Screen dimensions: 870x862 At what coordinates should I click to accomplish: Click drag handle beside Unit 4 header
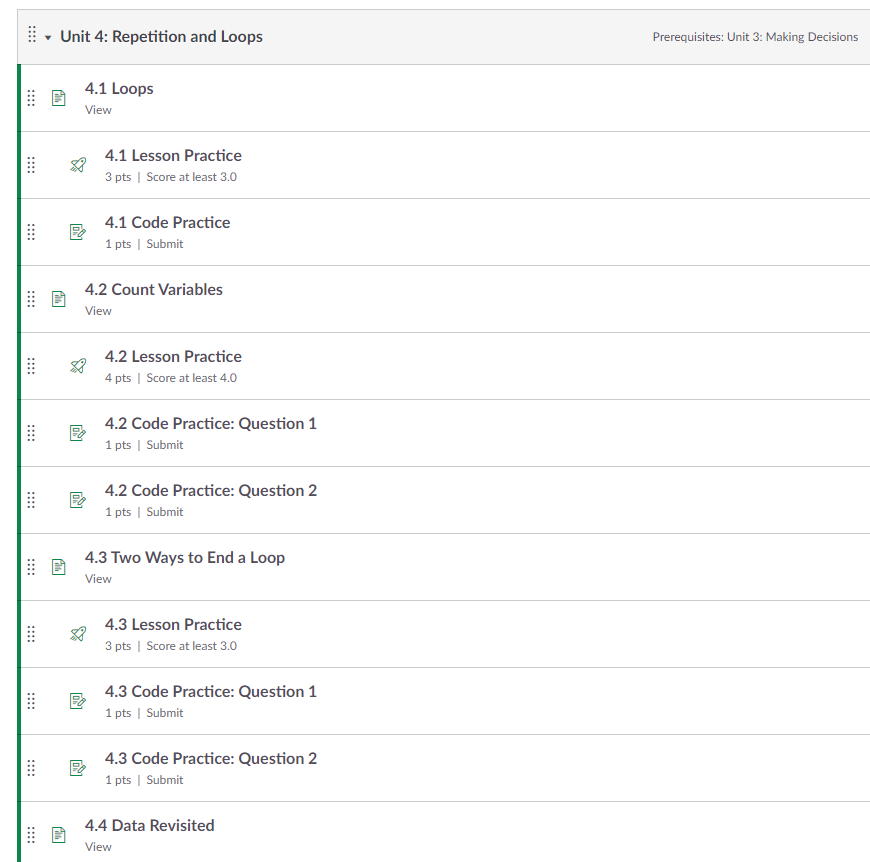pyautogui.click(x=32, y=35)
